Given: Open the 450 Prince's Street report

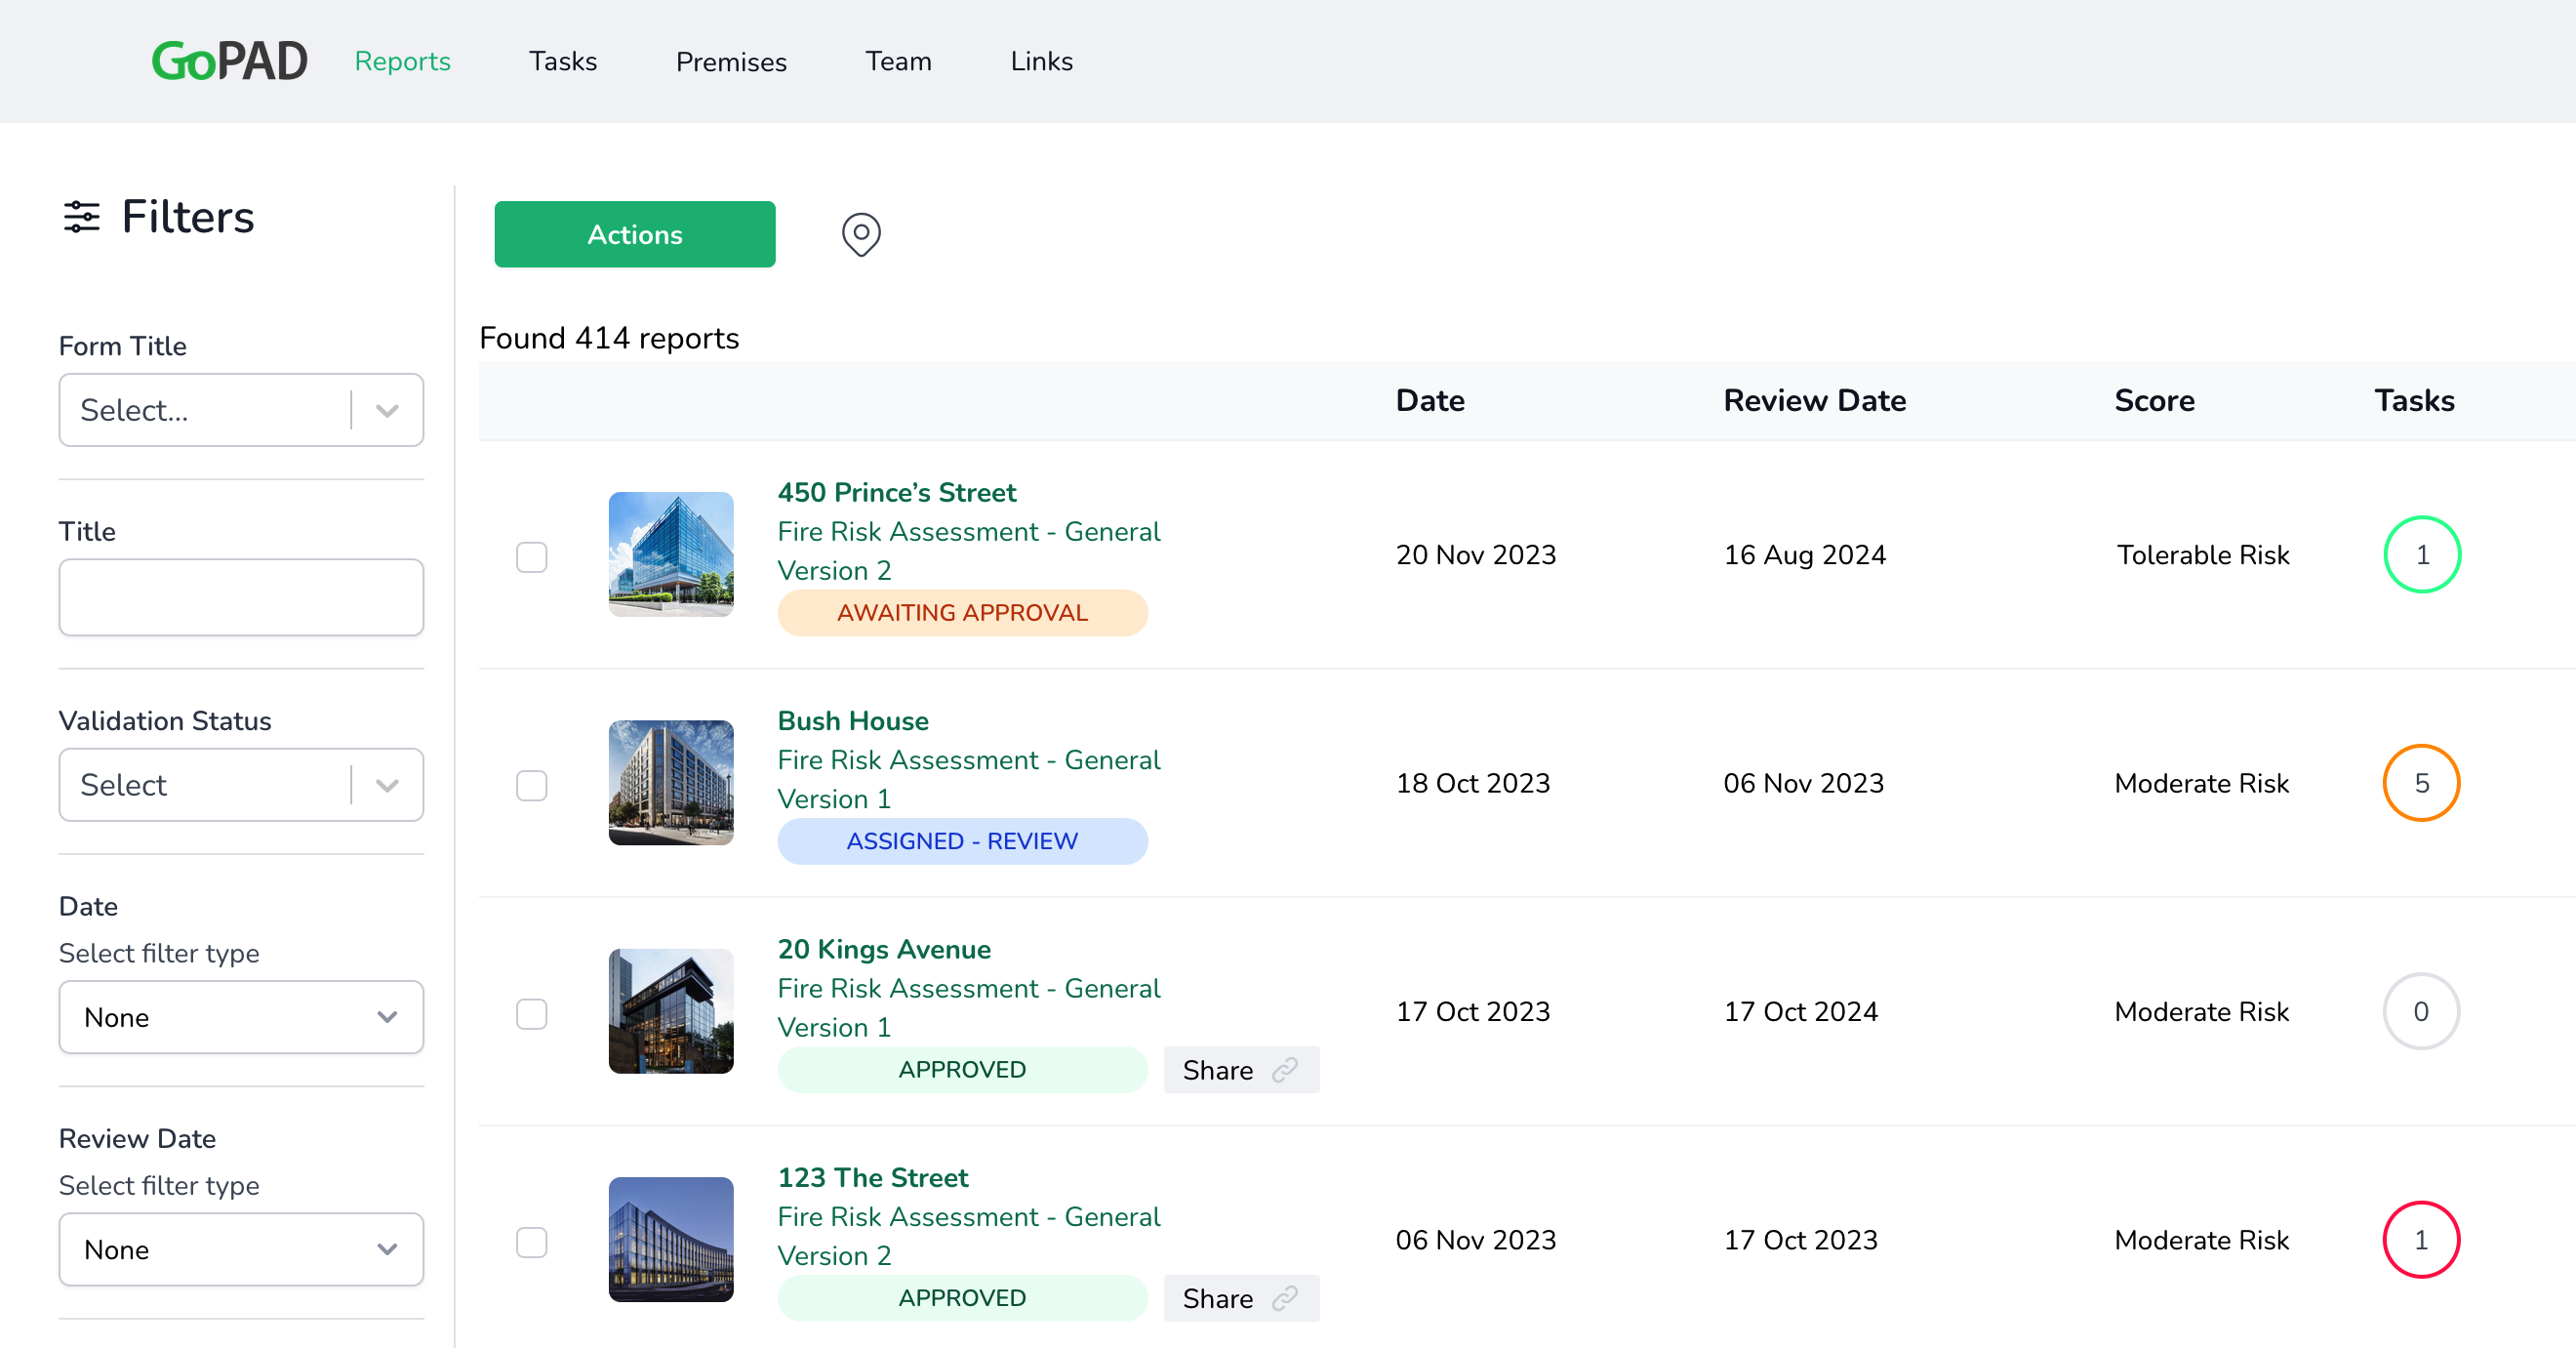Looking at the screenshot, I should 897,492.
